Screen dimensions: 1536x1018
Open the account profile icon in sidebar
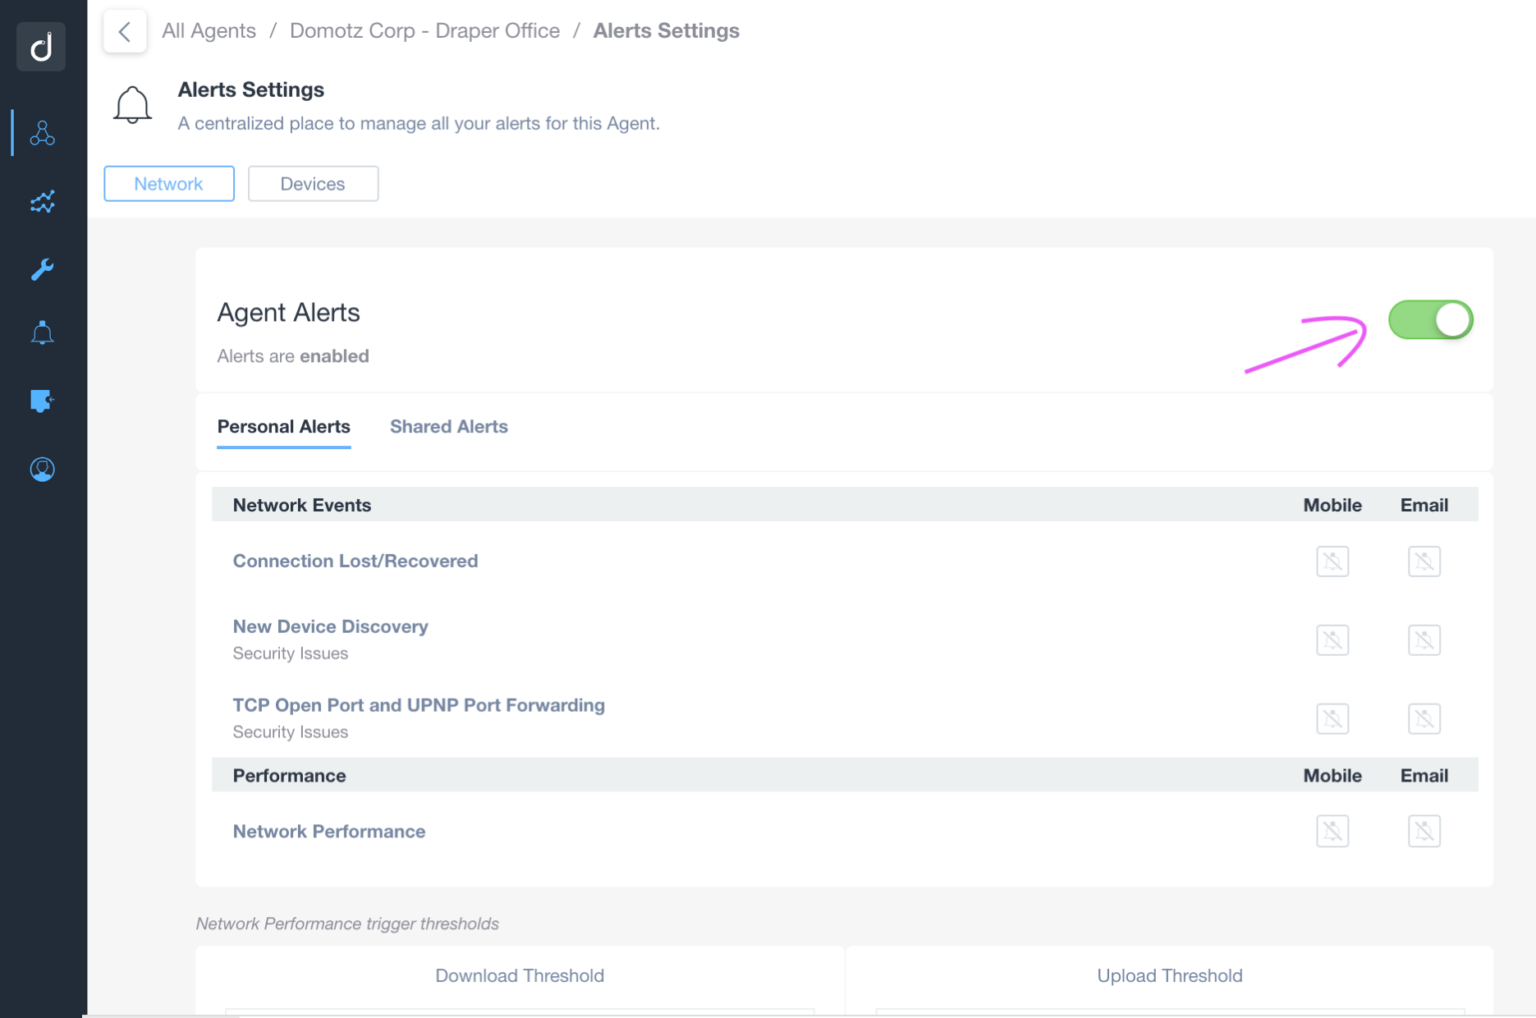(x=42, y=468)
